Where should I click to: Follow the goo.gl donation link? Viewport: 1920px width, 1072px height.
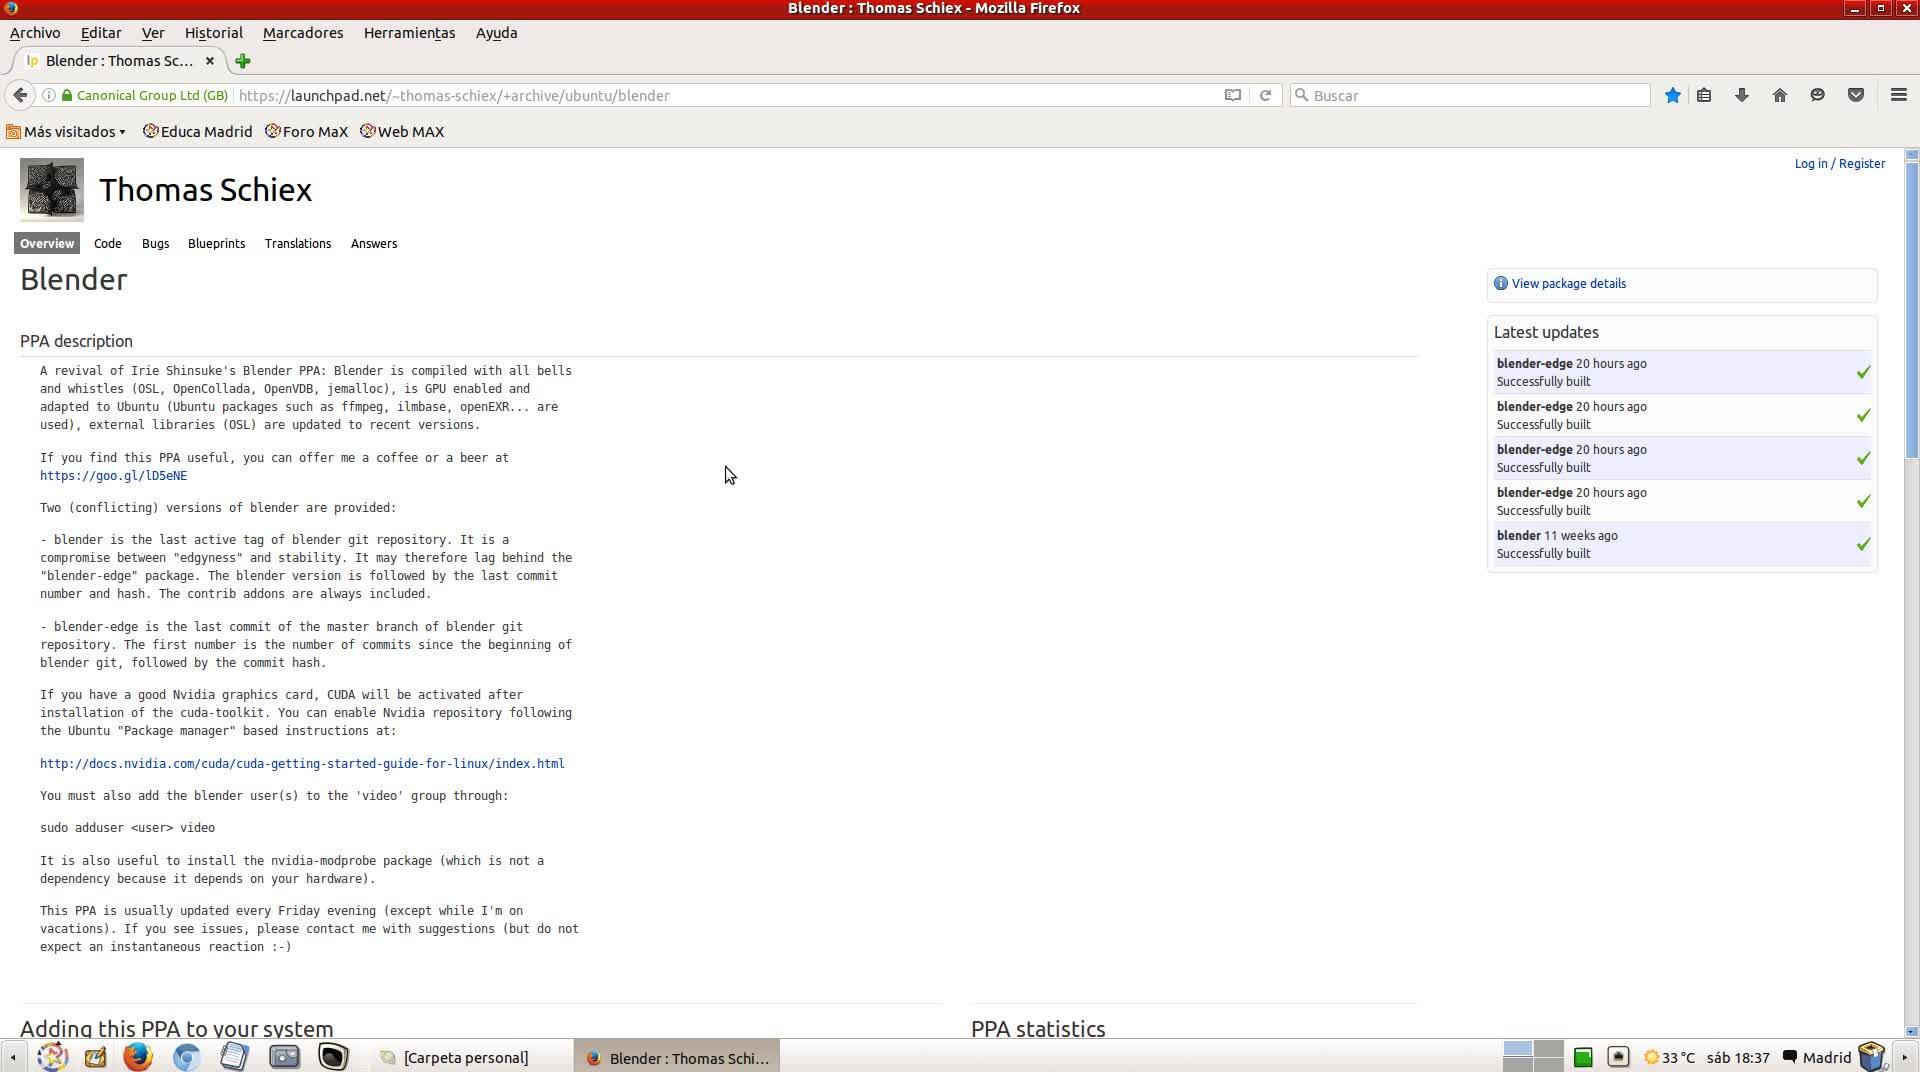coord(114,476)
